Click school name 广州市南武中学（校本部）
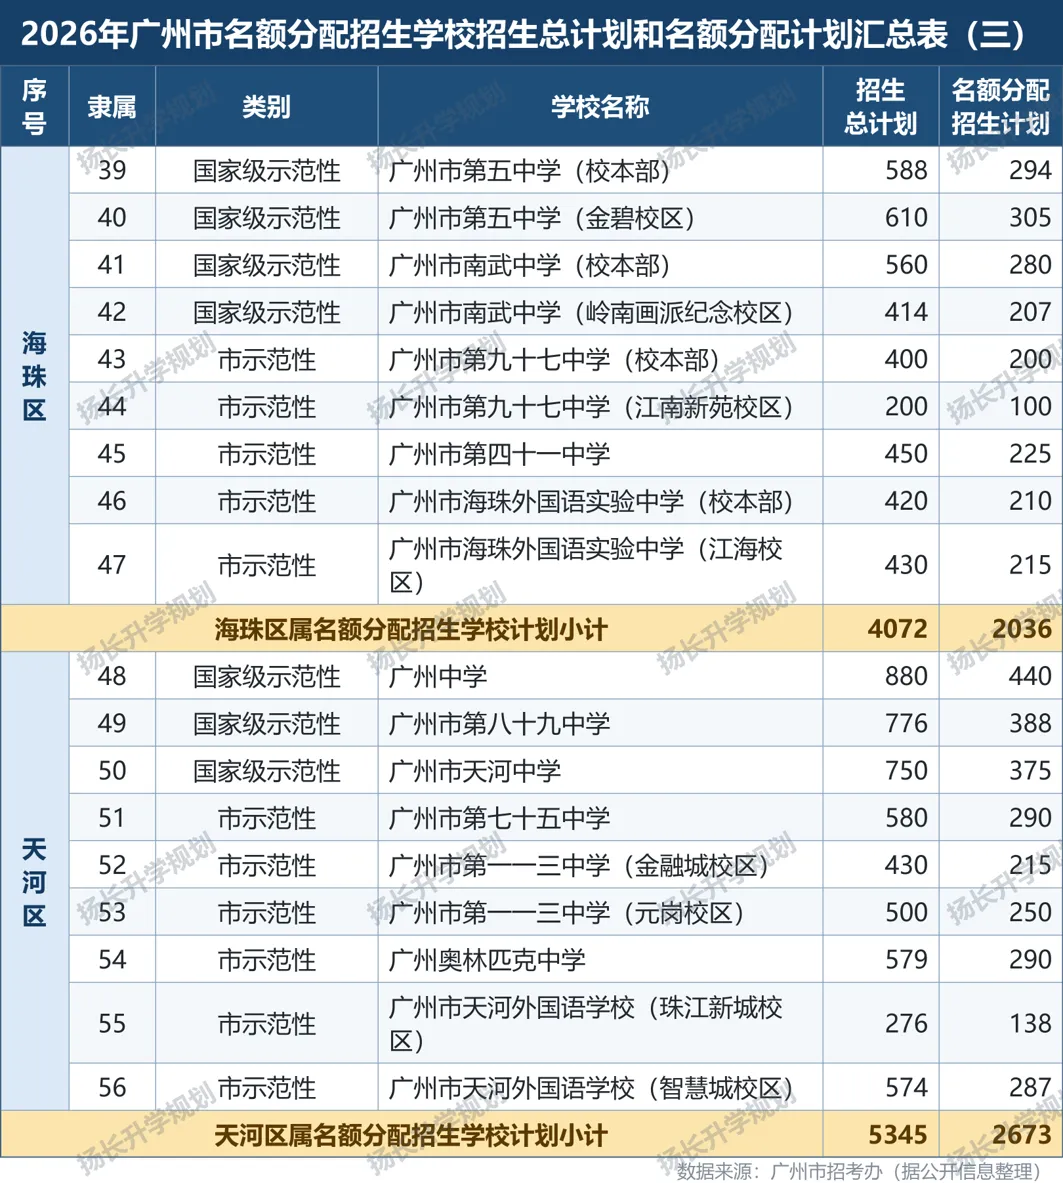The height and width of the screenshot is (1183, 1063). click(528, 265)
